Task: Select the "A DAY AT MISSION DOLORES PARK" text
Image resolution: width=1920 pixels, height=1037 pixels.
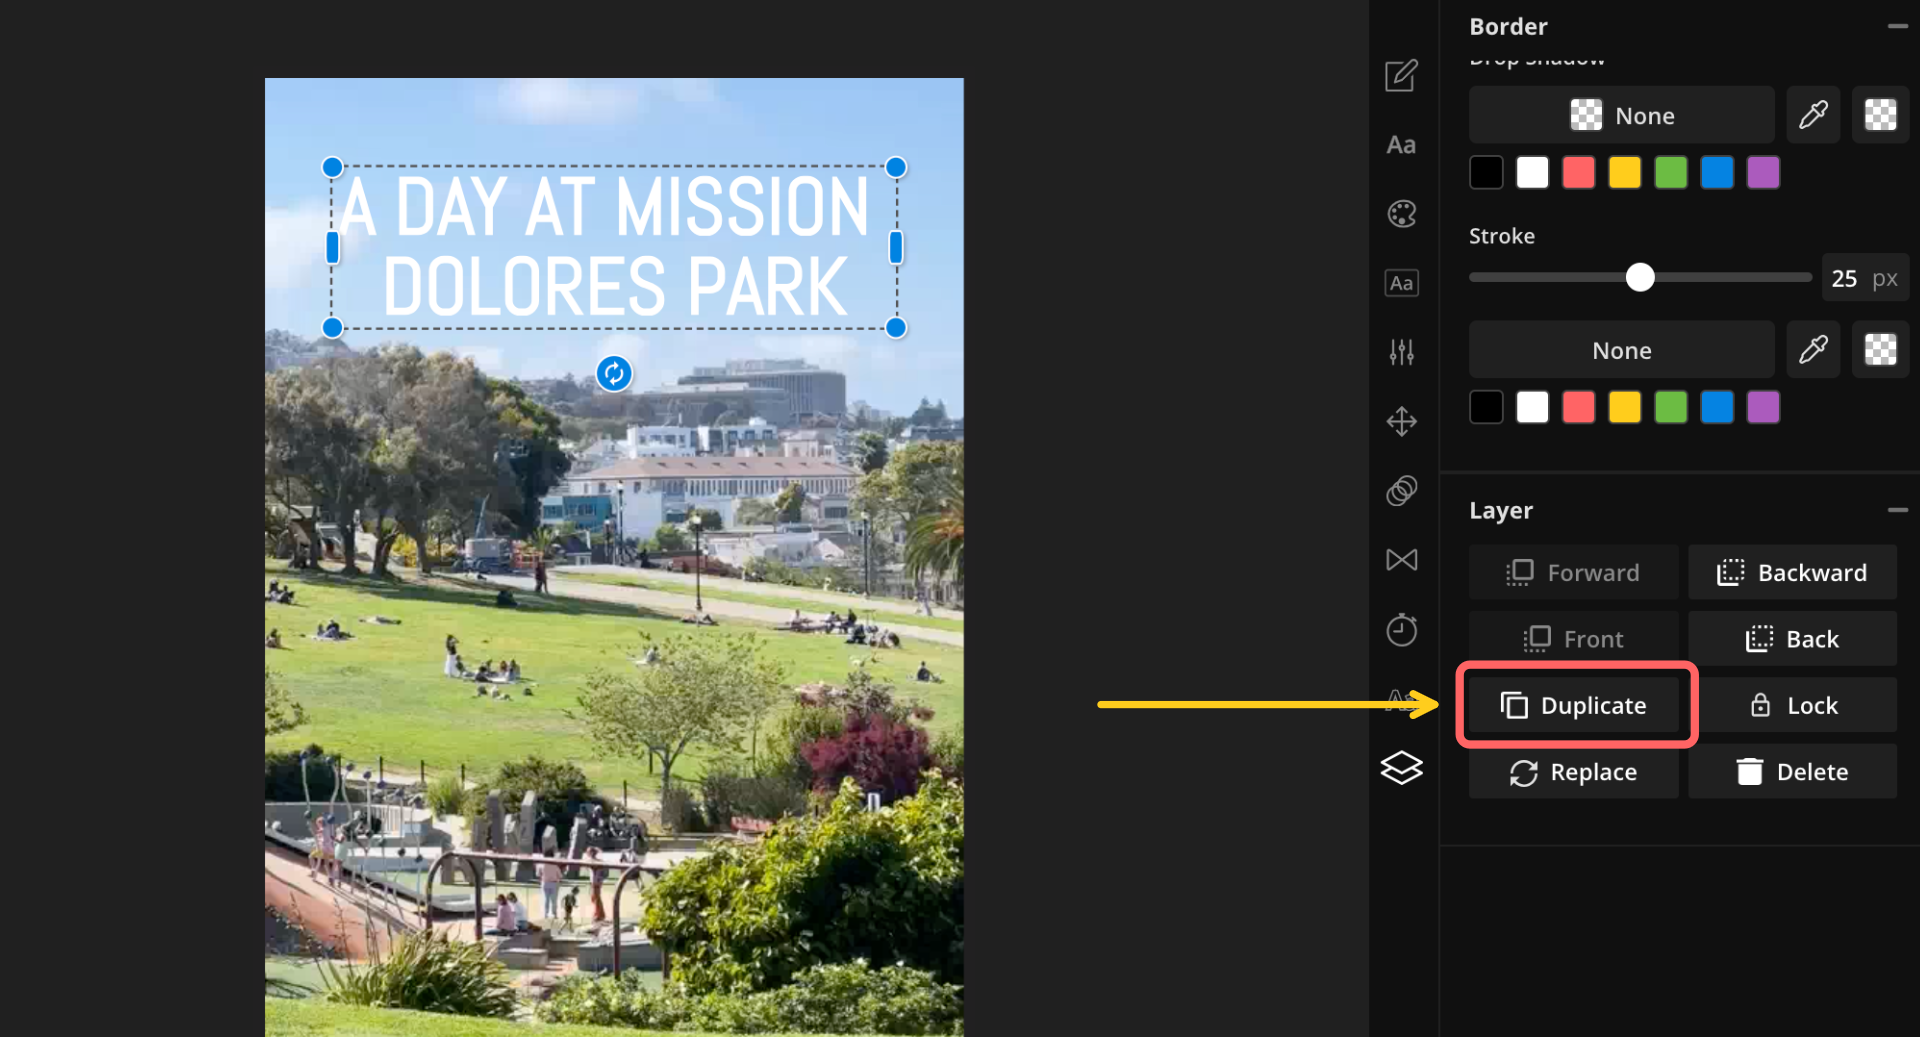Action: [x=613, y=247]
